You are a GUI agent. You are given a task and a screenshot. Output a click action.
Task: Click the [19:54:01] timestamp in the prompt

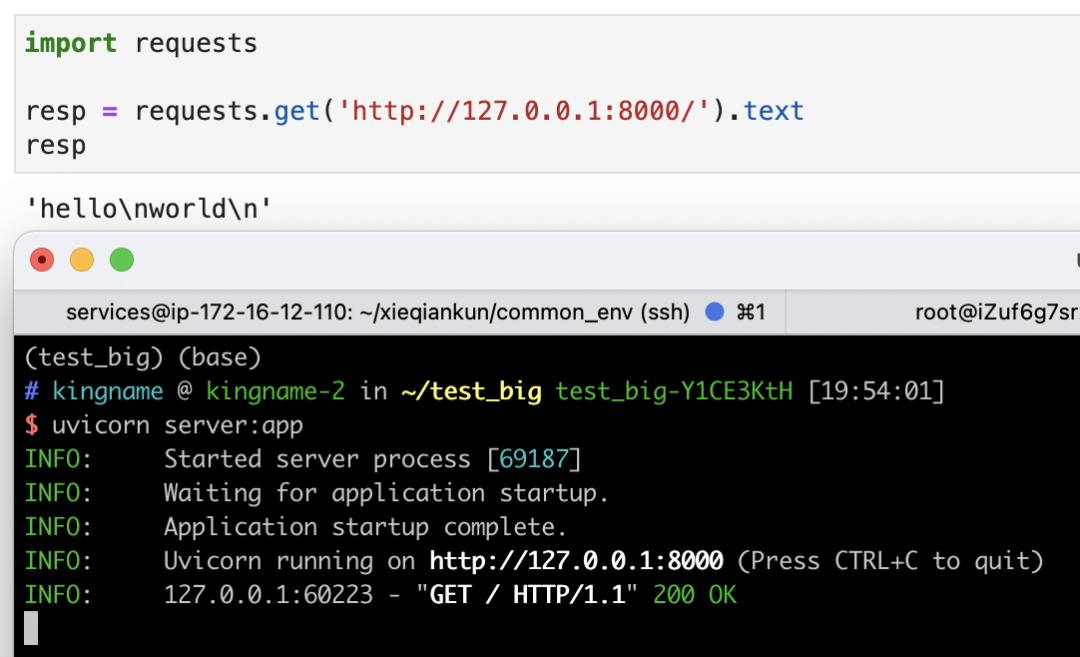(876, 391)
